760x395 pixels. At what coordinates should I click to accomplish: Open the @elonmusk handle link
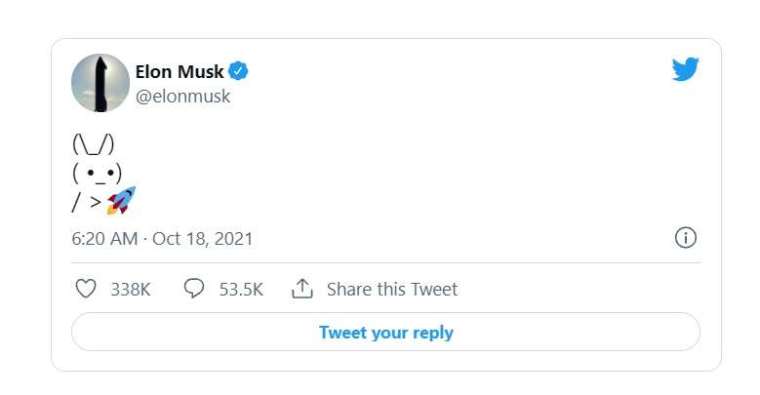click(183, 96)
